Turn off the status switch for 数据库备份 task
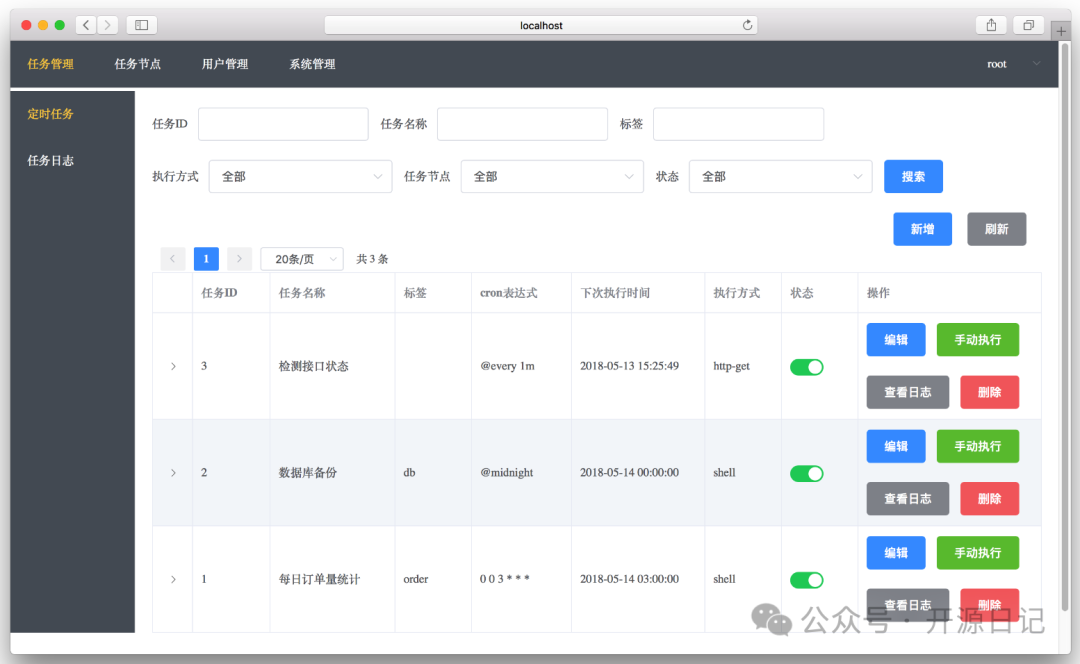The height and width of the screenshot is (664, 1080). point(807,473)
